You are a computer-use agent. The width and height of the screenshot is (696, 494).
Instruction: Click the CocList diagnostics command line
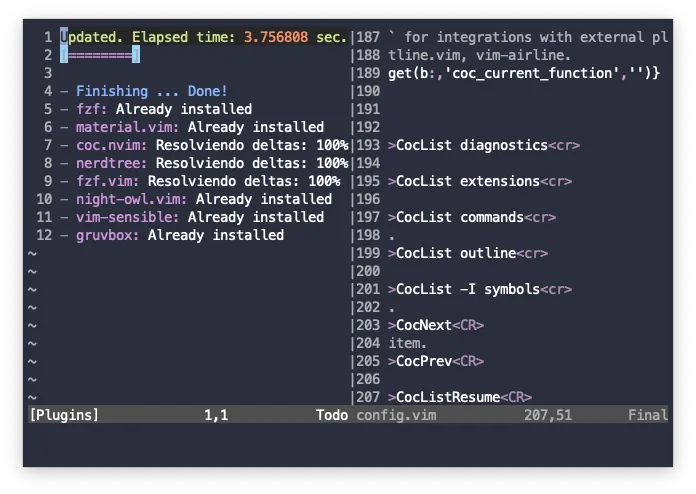(484, 145)
